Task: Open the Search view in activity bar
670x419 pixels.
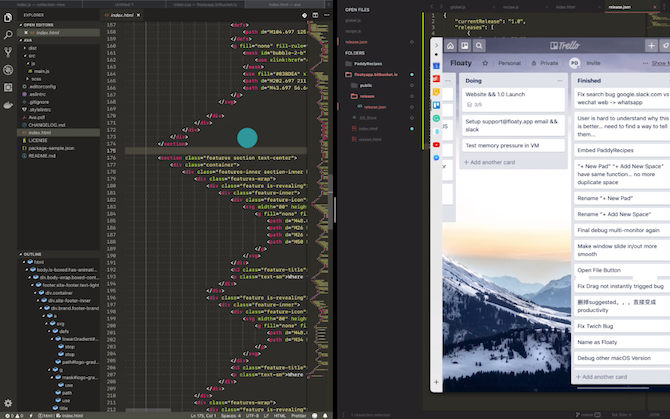Action: tap(7, 33)
